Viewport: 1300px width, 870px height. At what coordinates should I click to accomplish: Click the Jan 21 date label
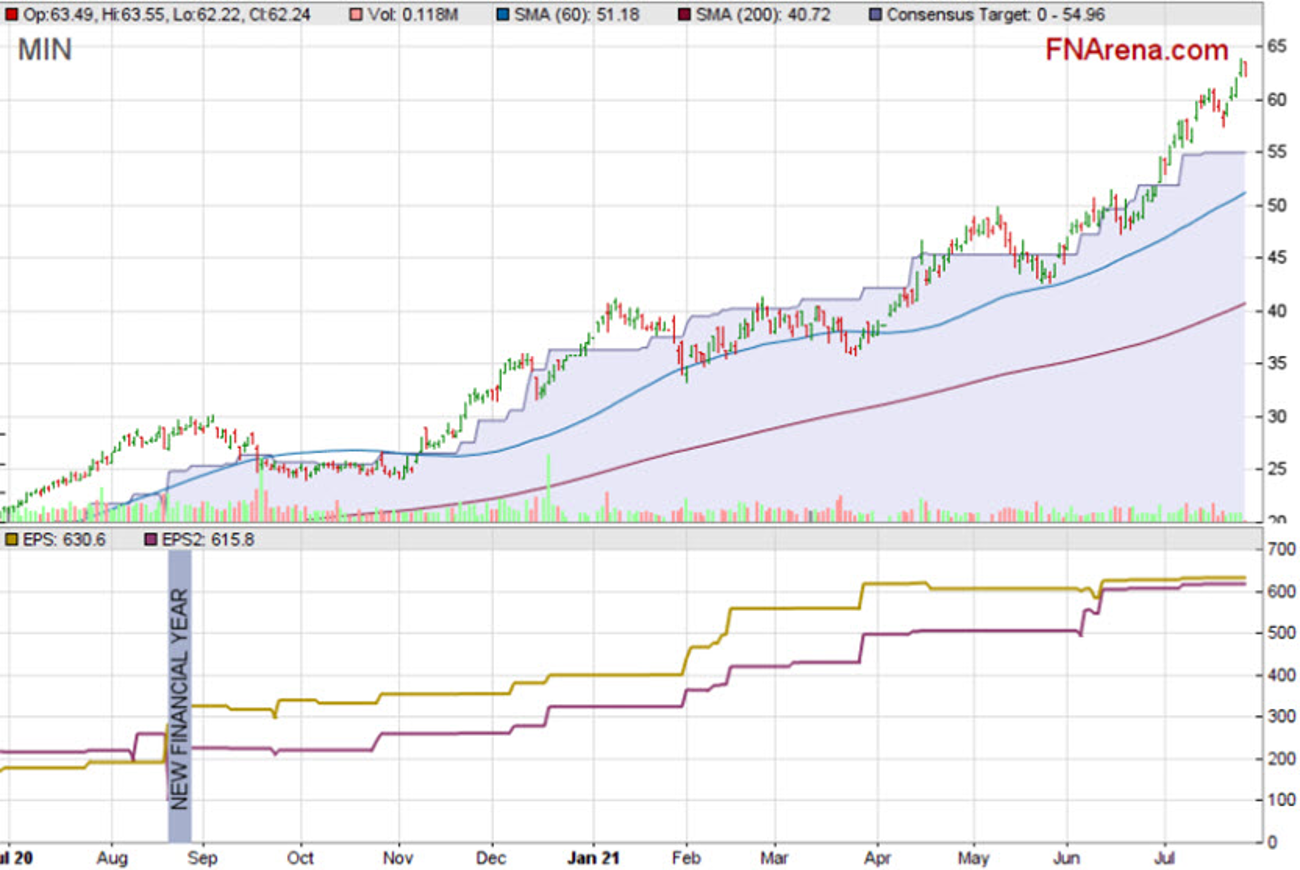[594, 858]
